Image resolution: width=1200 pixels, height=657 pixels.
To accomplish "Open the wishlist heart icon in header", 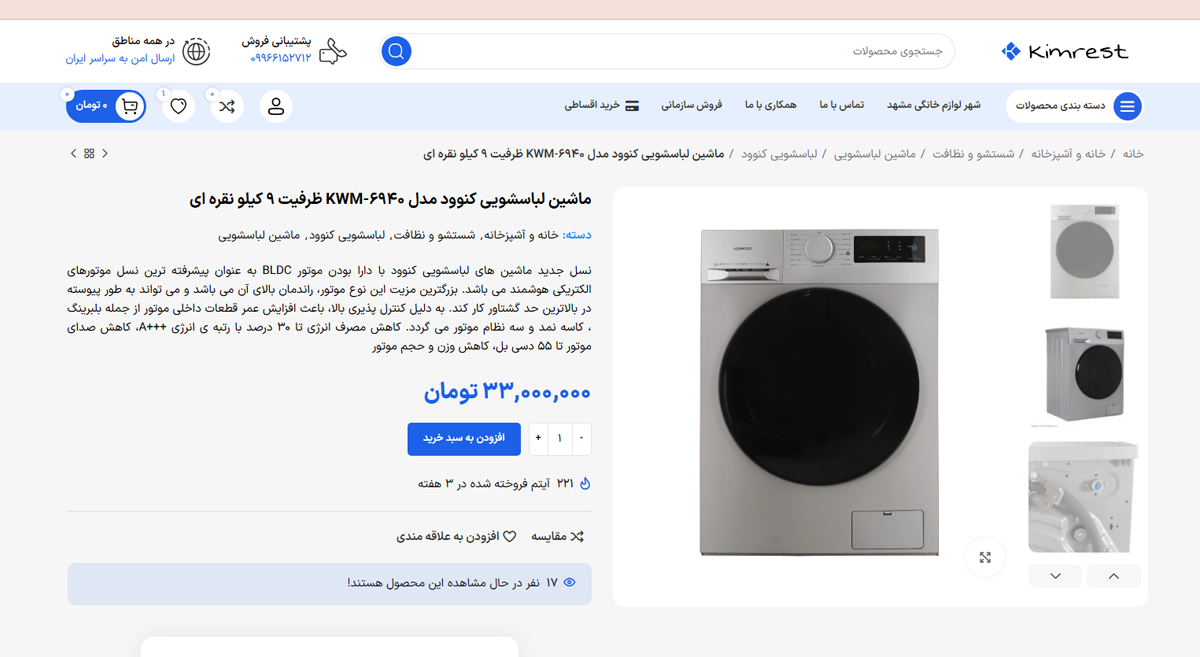I will pos(178,106).
